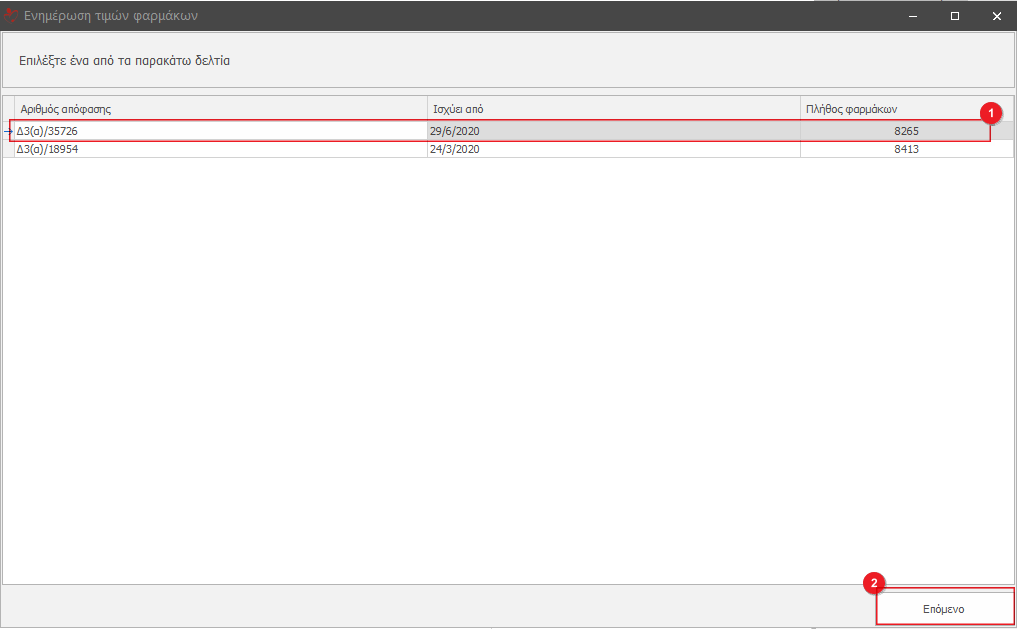Screen dimensions: 1017x629
Task: Maximize the drug price update window
Action: pyautogui.click(x=954, y=16)
